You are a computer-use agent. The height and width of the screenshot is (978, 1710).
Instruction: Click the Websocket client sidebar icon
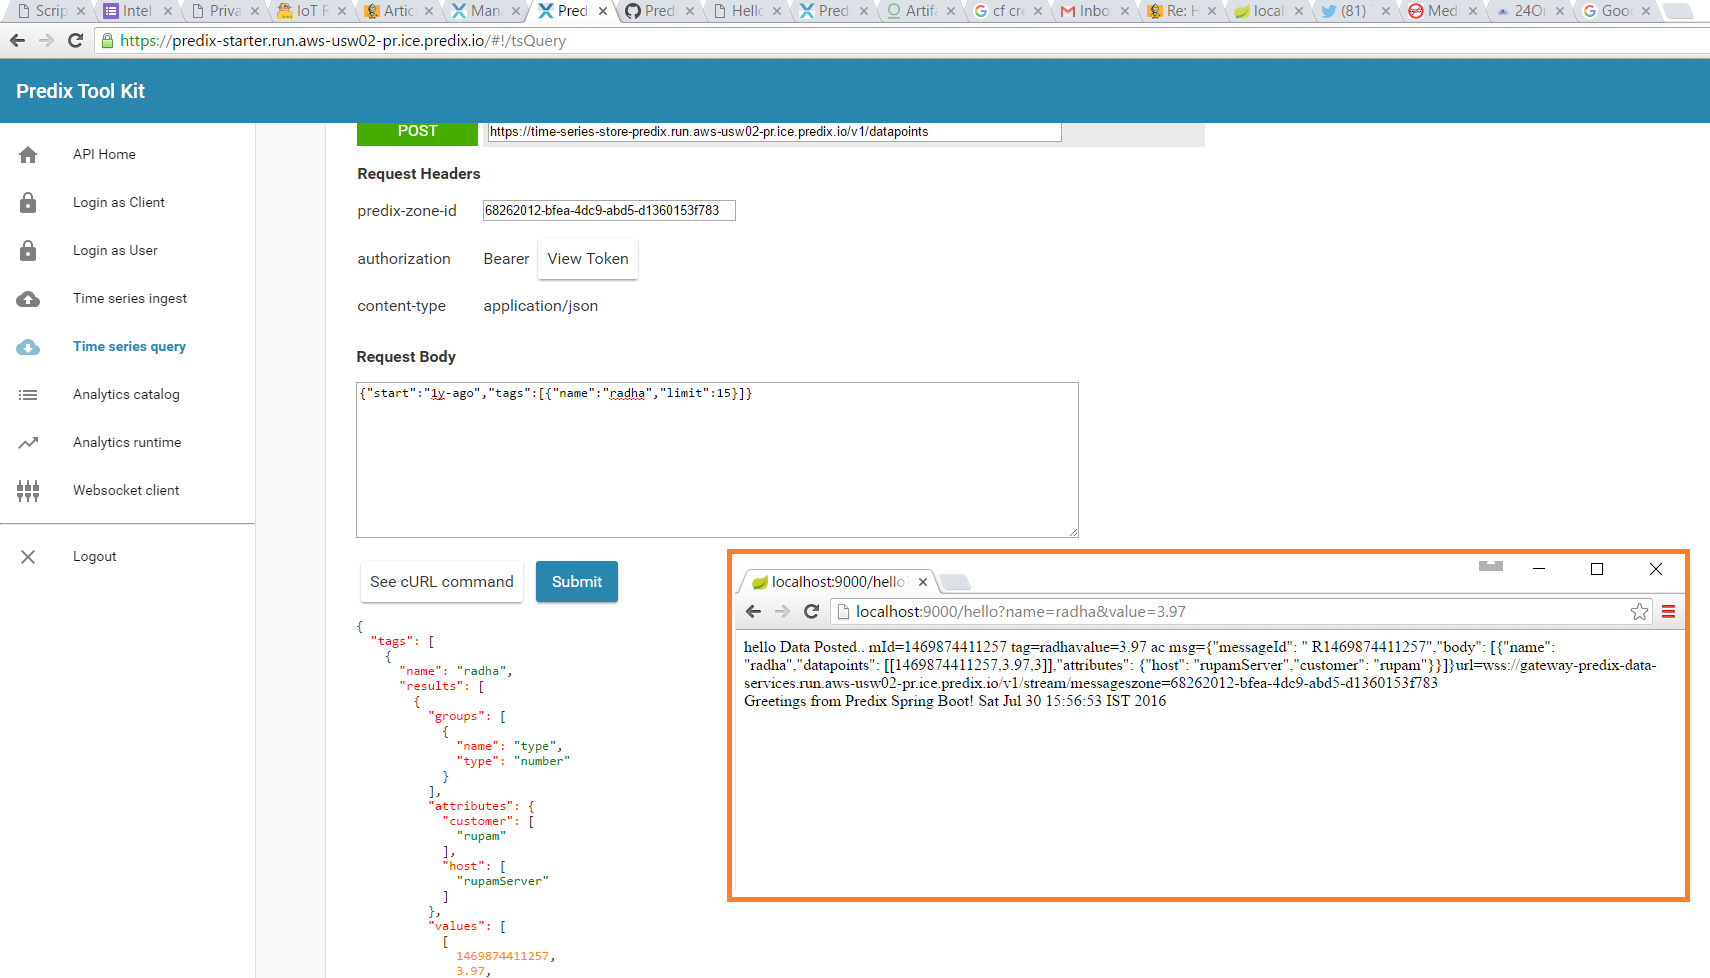tap(28, 491)
